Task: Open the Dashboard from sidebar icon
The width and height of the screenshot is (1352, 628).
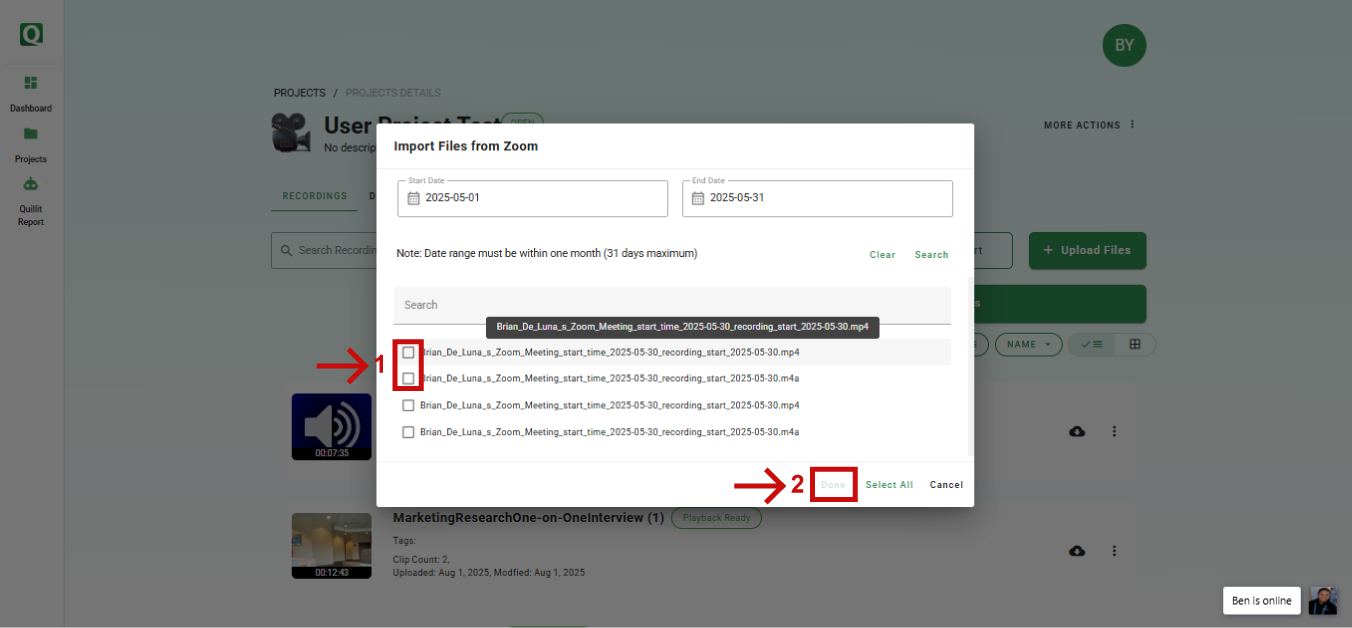Action: click(x=31, y=83)
